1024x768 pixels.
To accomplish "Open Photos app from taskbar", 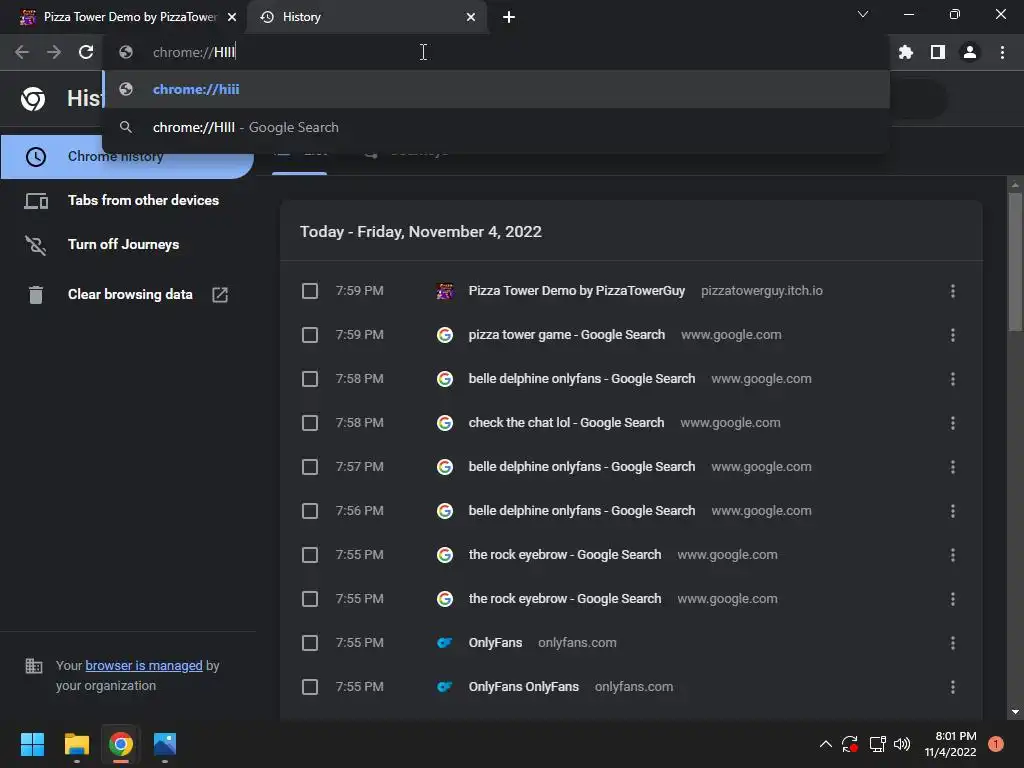I will [x=165, y=744].
